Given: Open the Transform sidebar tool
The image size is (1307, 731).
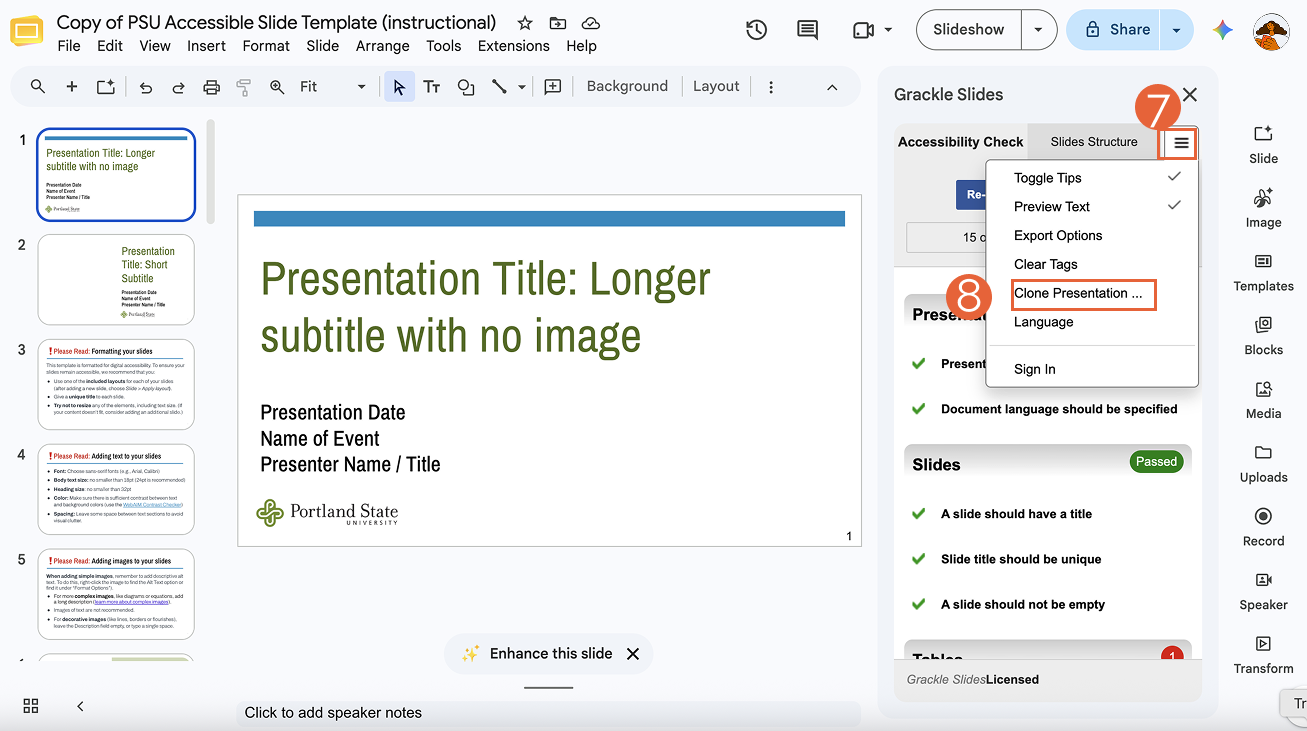Looking at the screenshot, I should pos(1263,652).
